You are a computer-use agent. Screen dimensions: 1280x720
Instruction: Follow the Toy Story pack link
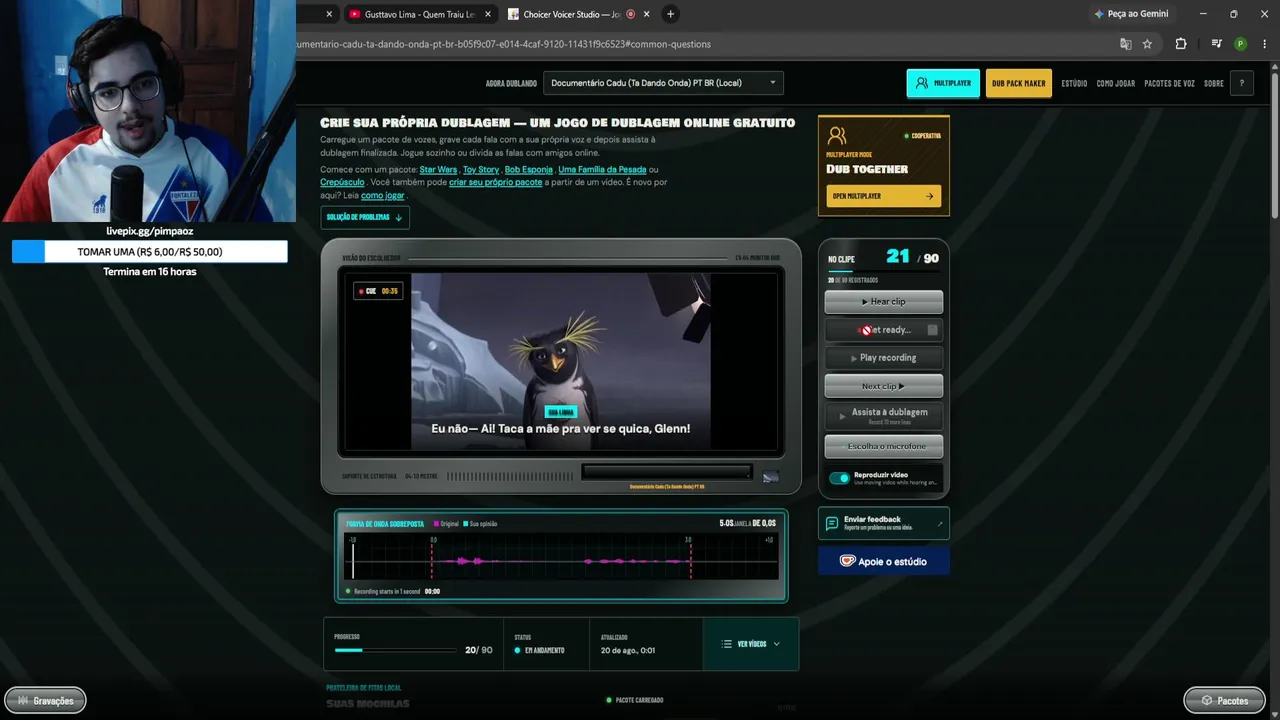(x=481, y=170)
